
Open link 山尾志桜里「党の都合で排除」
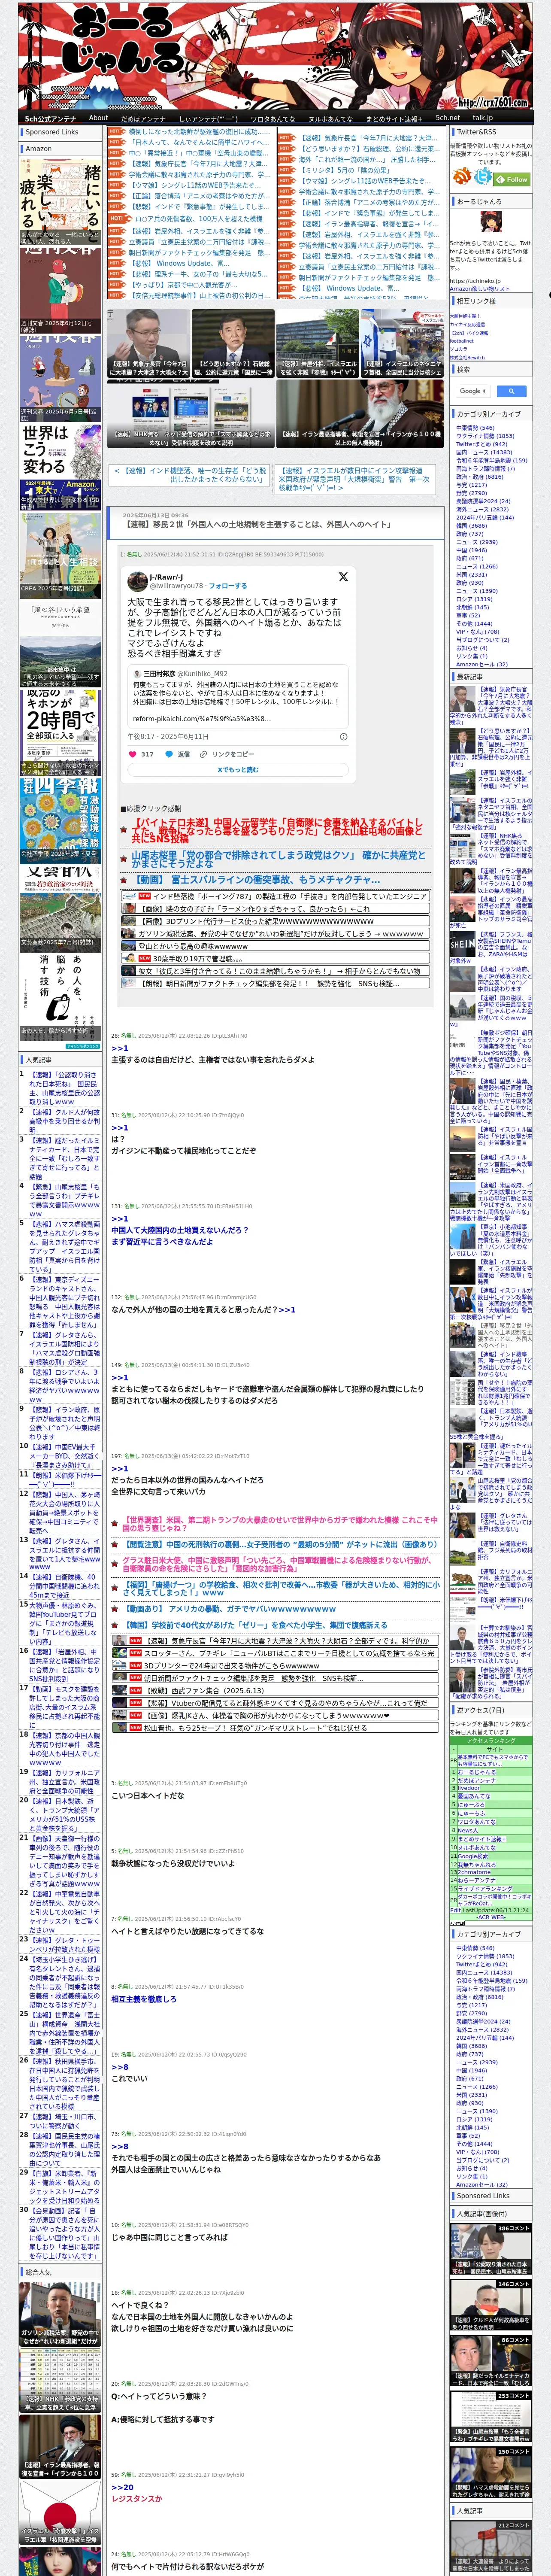[x=278, y=859]
